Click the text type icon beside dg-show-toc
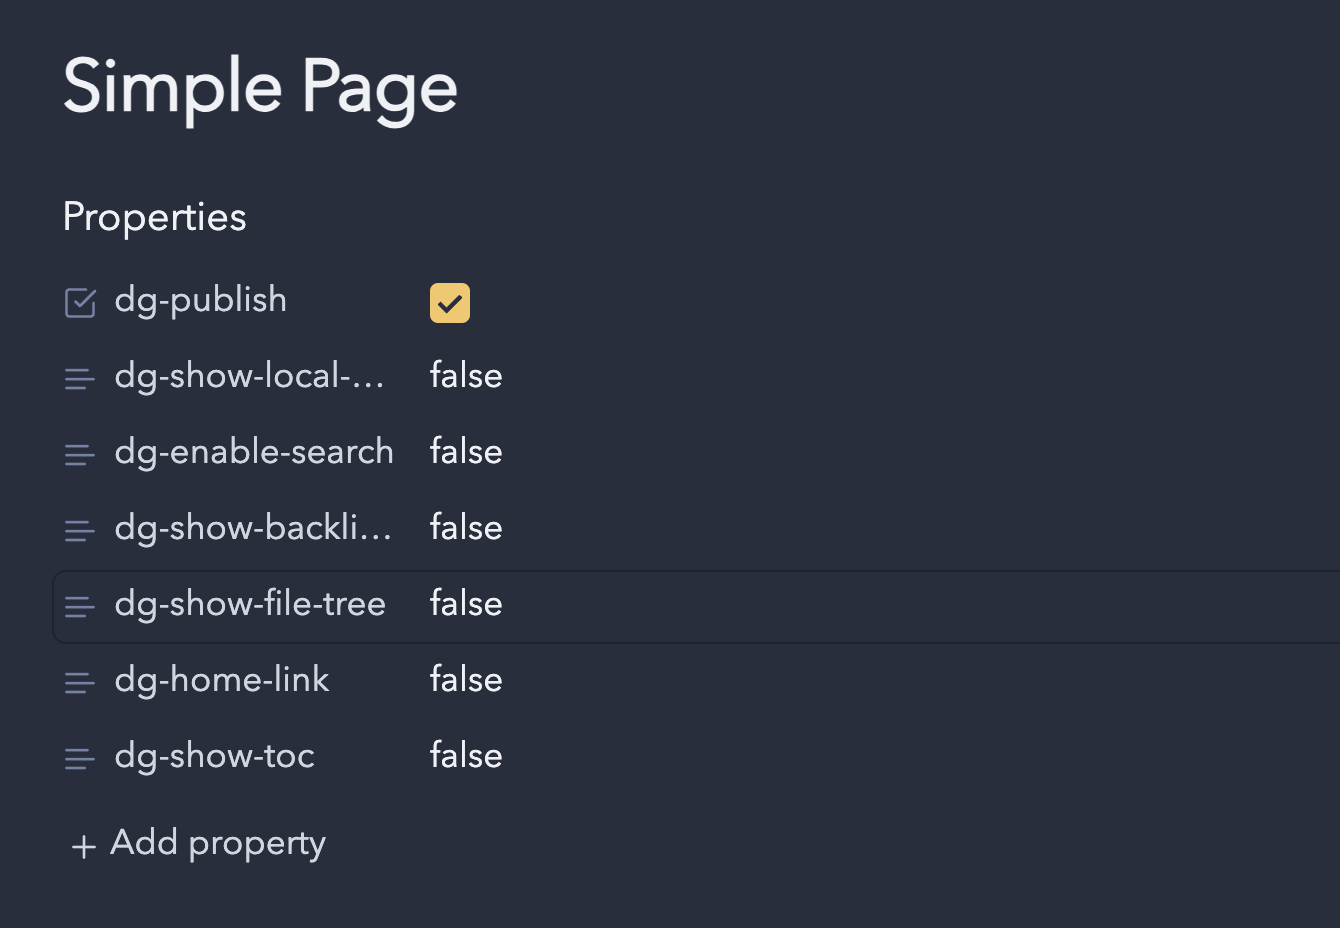The image size is (1340, 928). [x=80, y=758]
